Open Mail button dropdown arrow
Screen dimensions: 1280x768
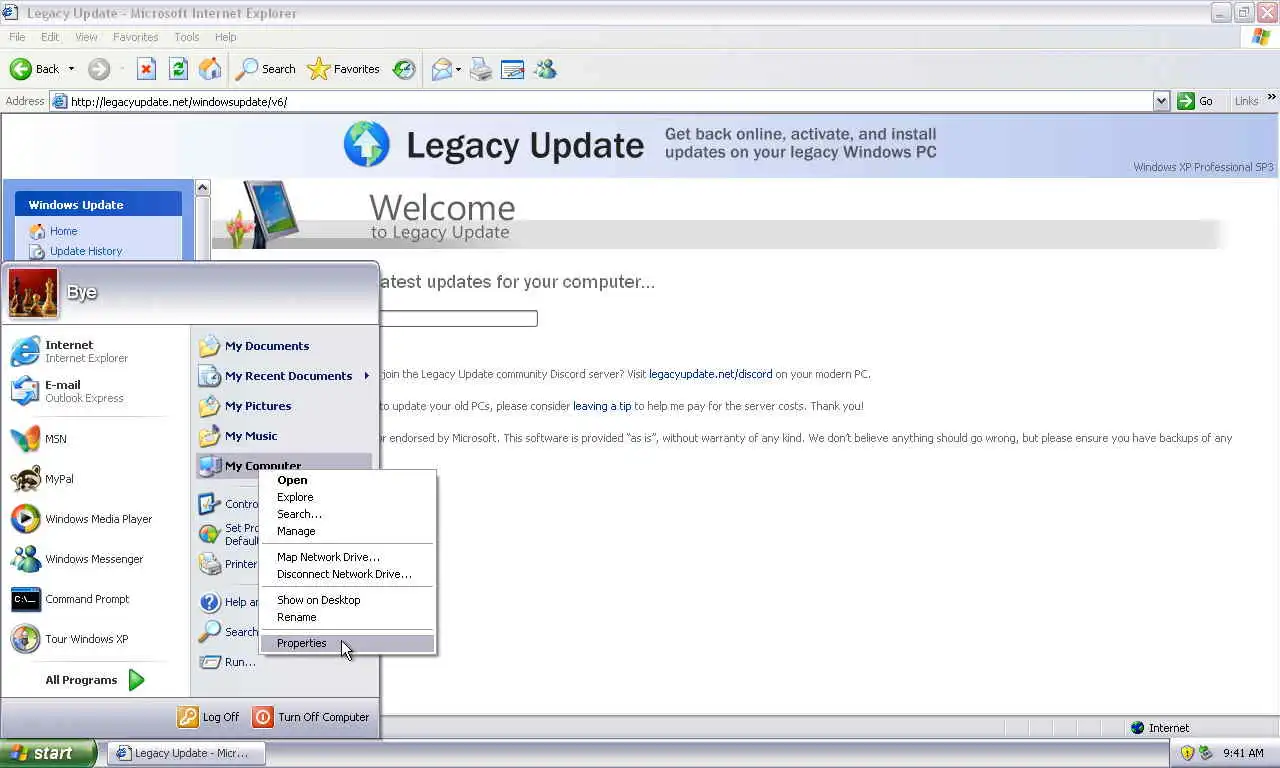tap(458, 69)
